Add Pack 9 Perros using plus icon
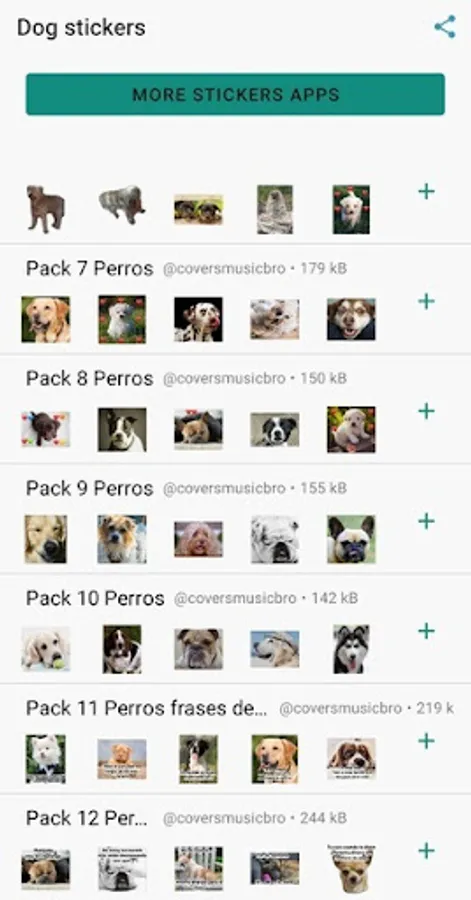 426,521
